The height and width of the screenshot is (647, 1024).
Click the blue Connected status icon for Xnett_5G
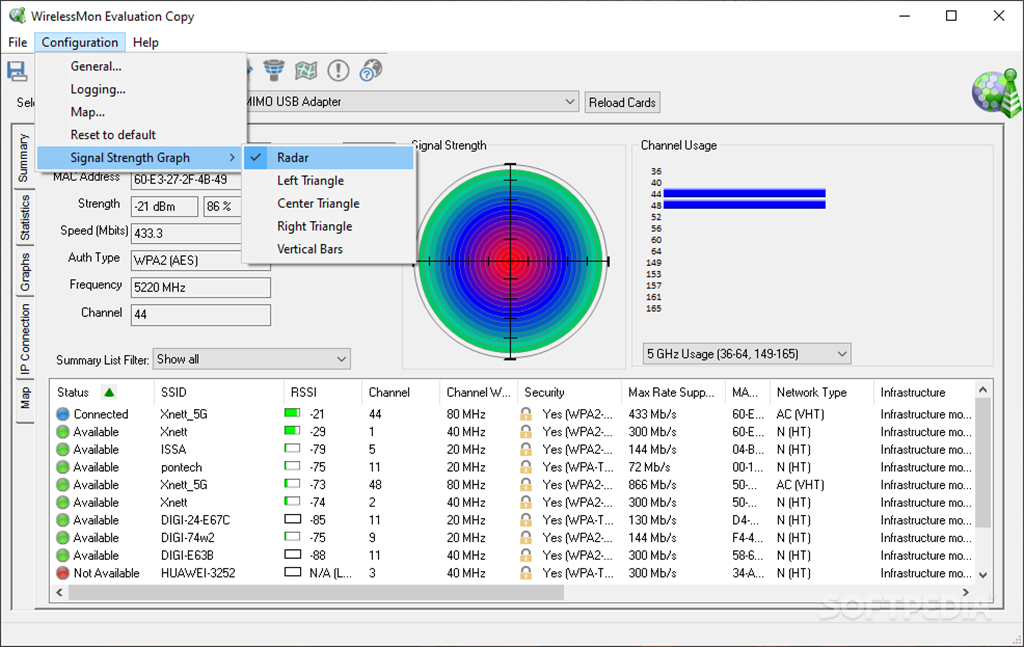63,414
